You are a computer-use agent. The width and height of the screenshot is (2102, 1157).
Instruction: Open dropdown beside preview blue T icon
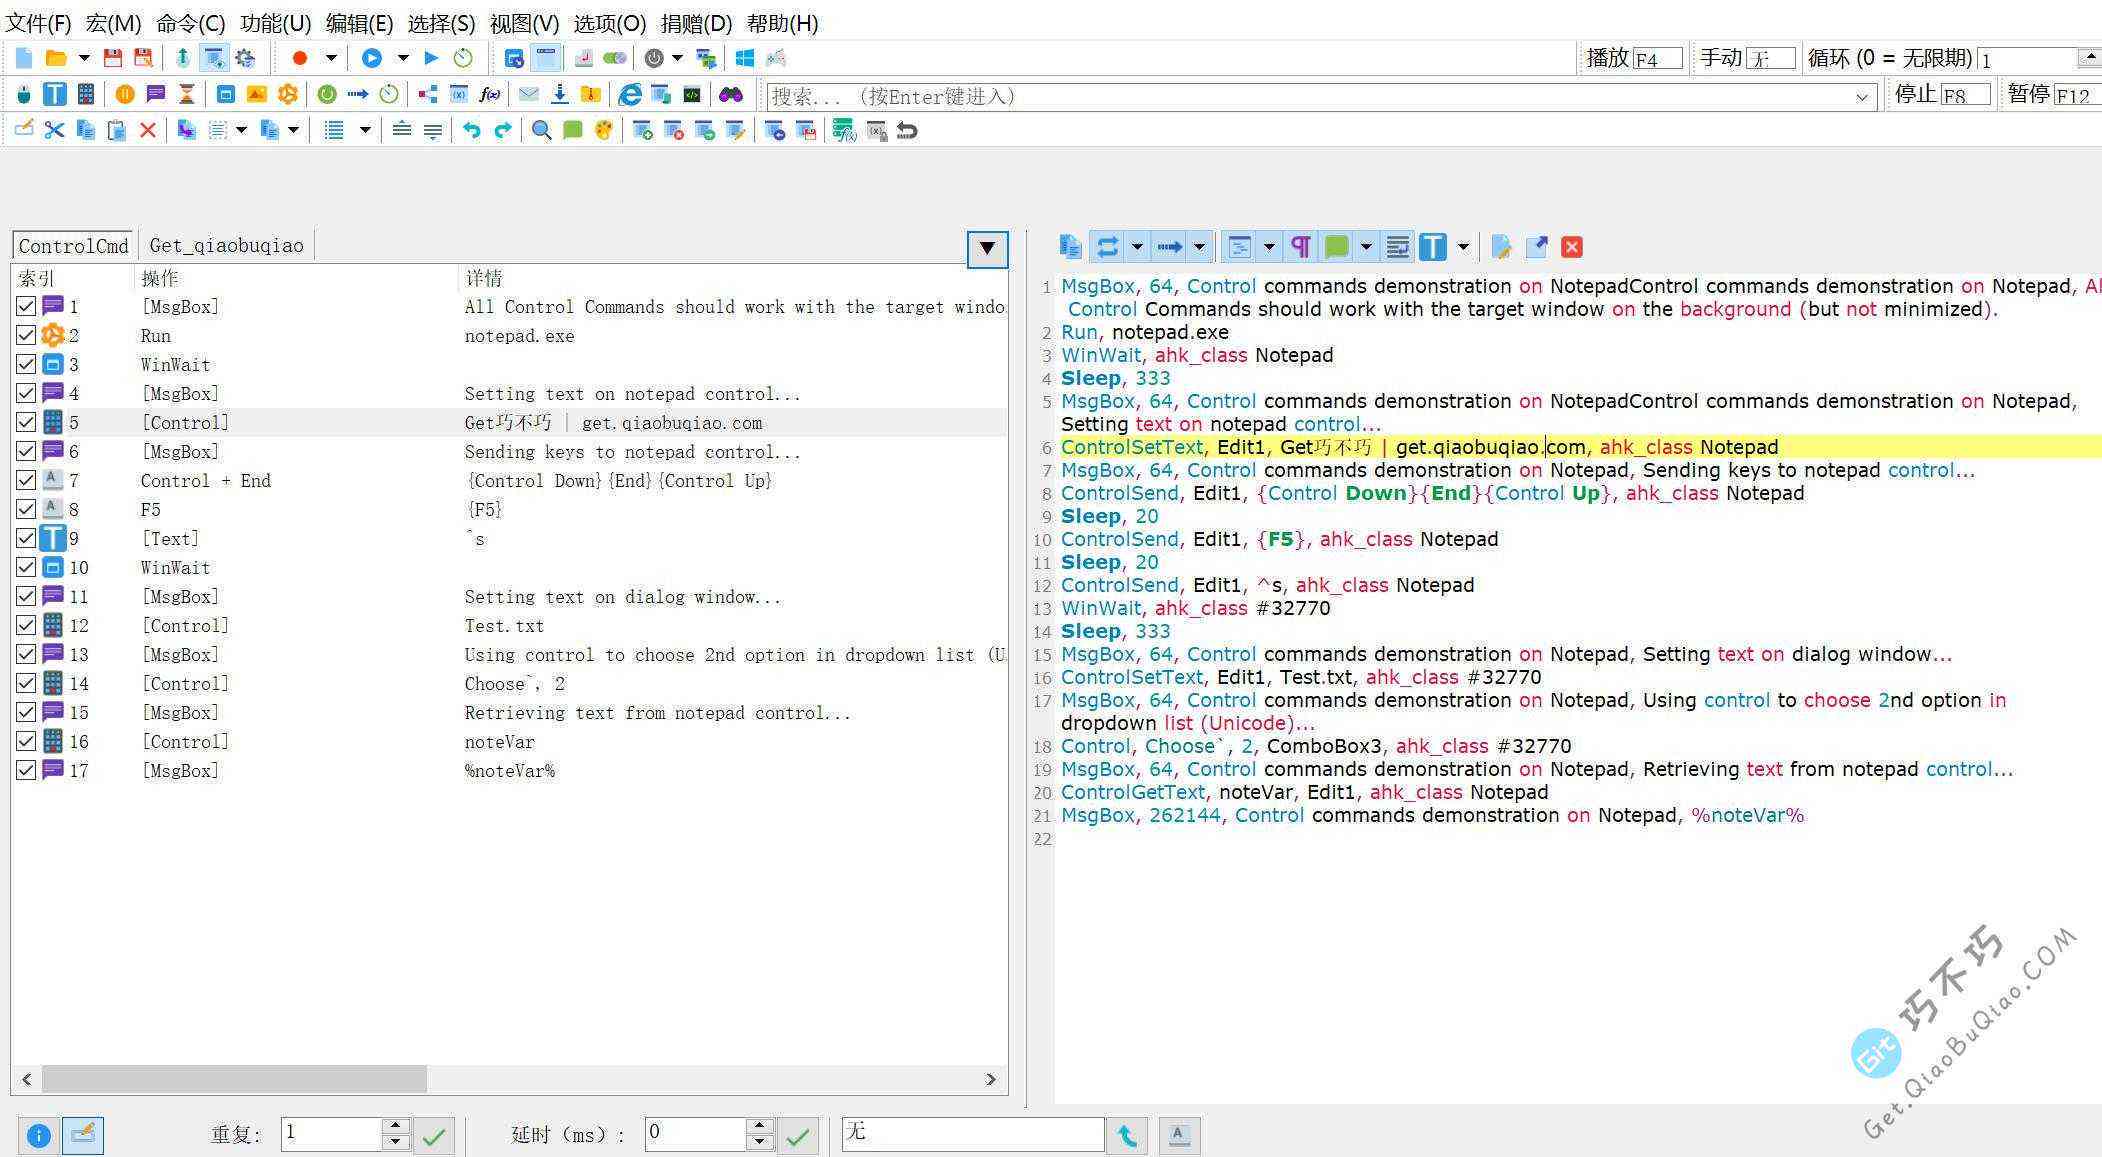pos(1463,247)
